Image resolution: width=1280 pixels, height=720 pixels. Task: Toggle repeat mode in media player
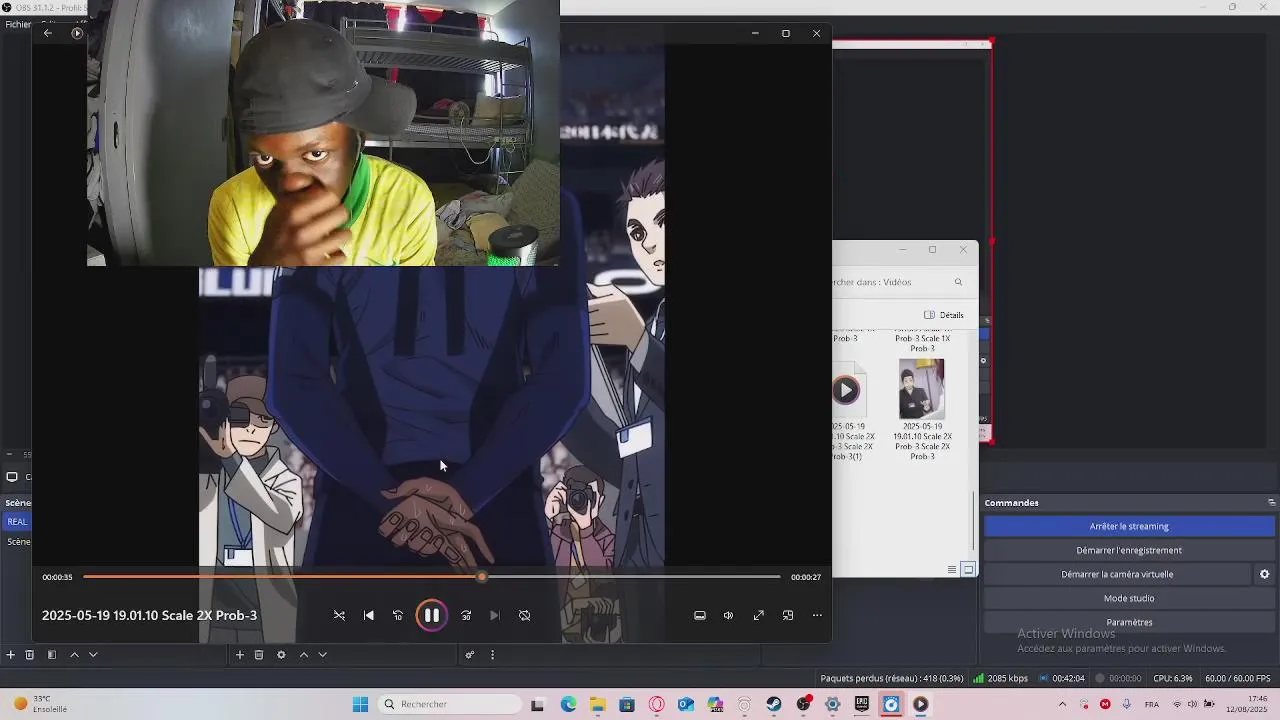coord(525,616)
